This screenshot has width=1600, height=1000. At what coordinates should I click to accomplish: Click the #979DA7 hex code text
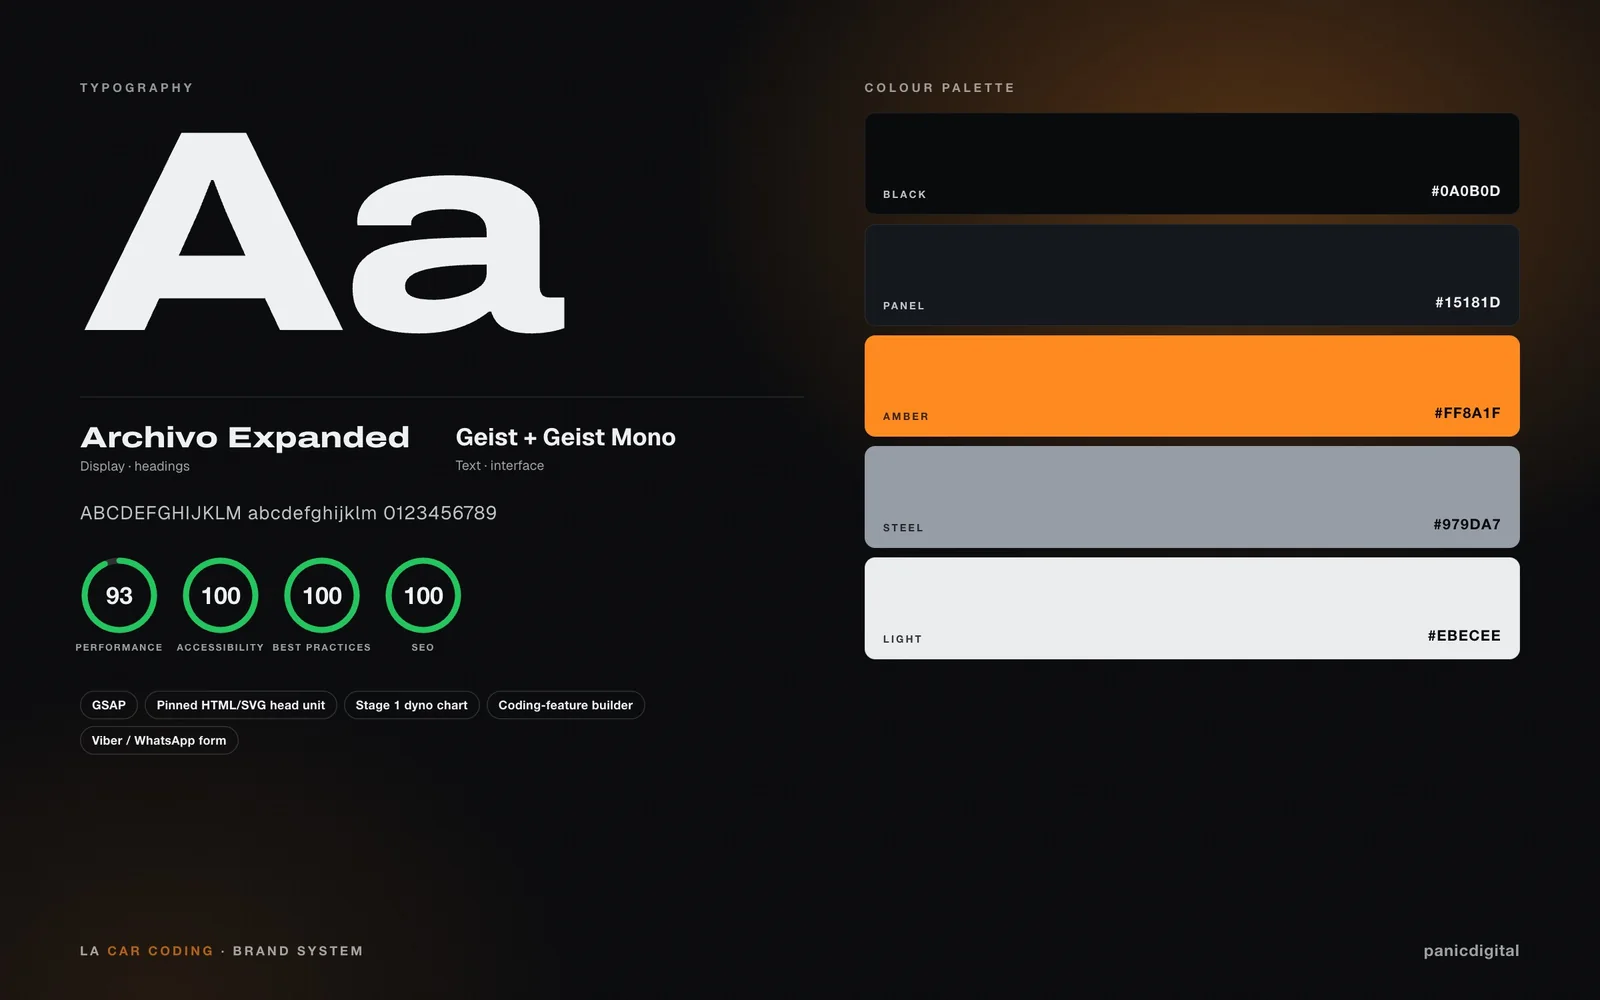pyautogui.click(x=1466, y=524)
